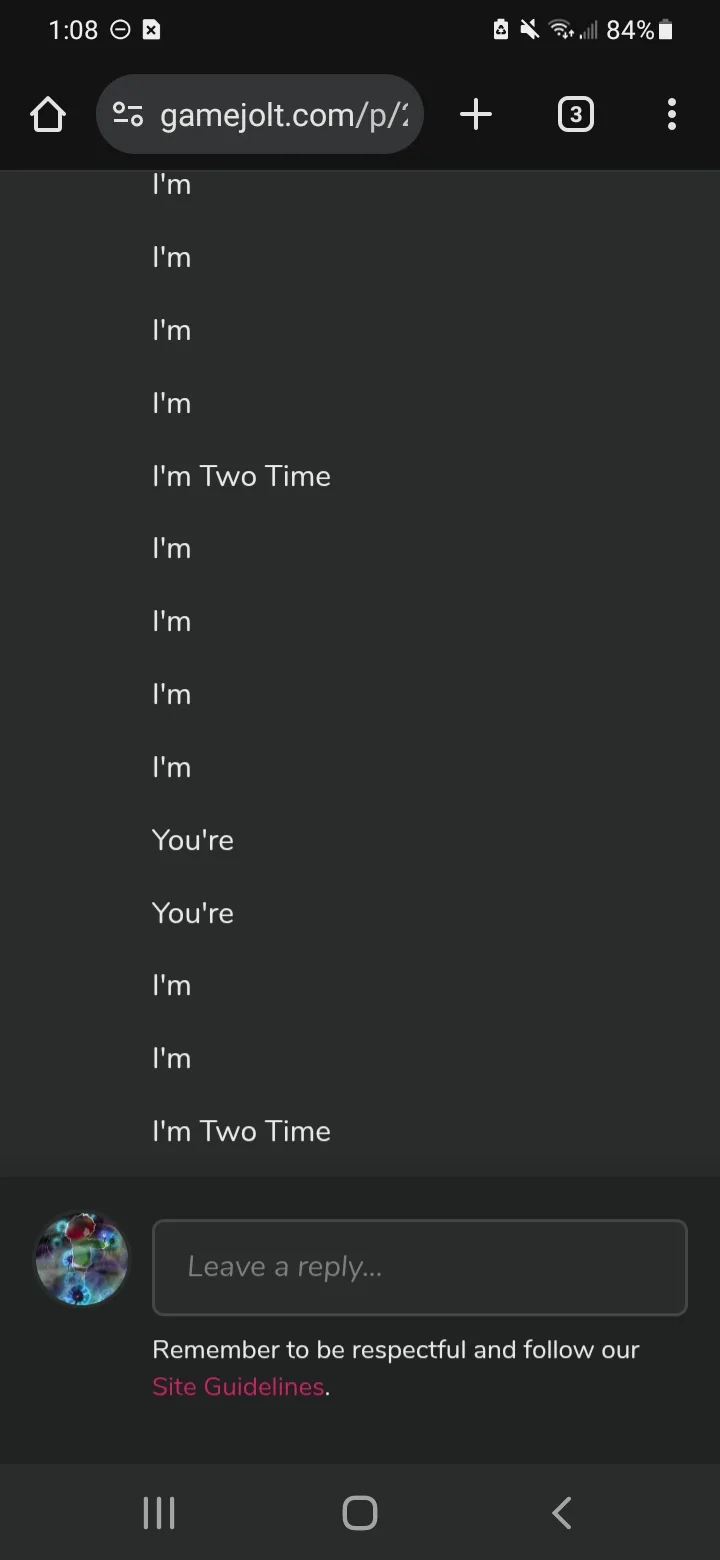Screen dimensions: 720x1560
Task: Tap the Android recent apps button
Action: click(x=159, y=1513)
